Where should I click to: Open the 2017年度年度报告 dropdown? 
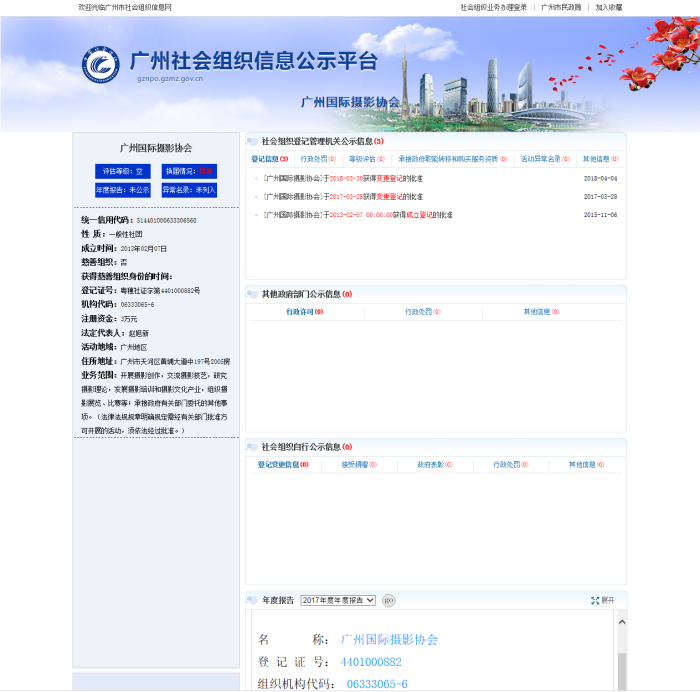pyautogui.click(x=338, y=600)
